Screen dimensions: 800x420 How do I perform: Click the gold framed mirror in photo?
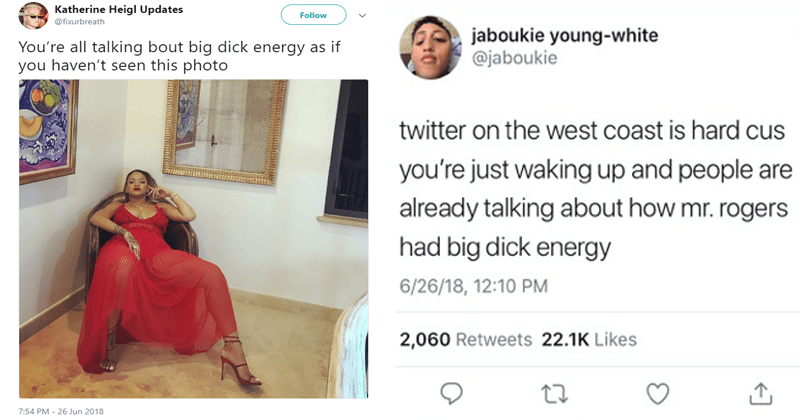225,131
